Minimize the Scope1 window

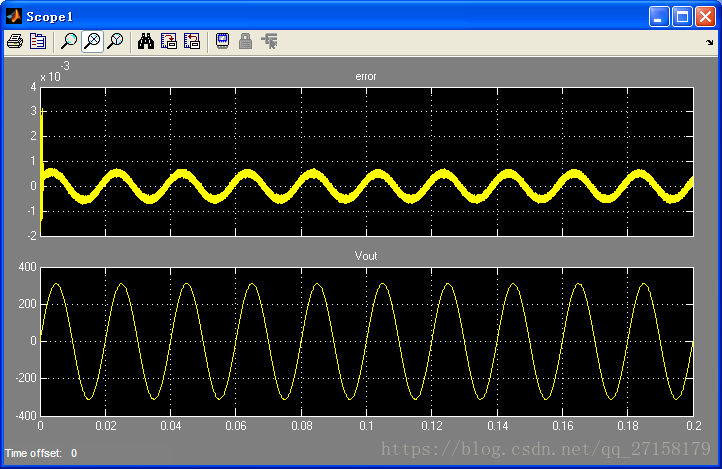tap(659, 17)
